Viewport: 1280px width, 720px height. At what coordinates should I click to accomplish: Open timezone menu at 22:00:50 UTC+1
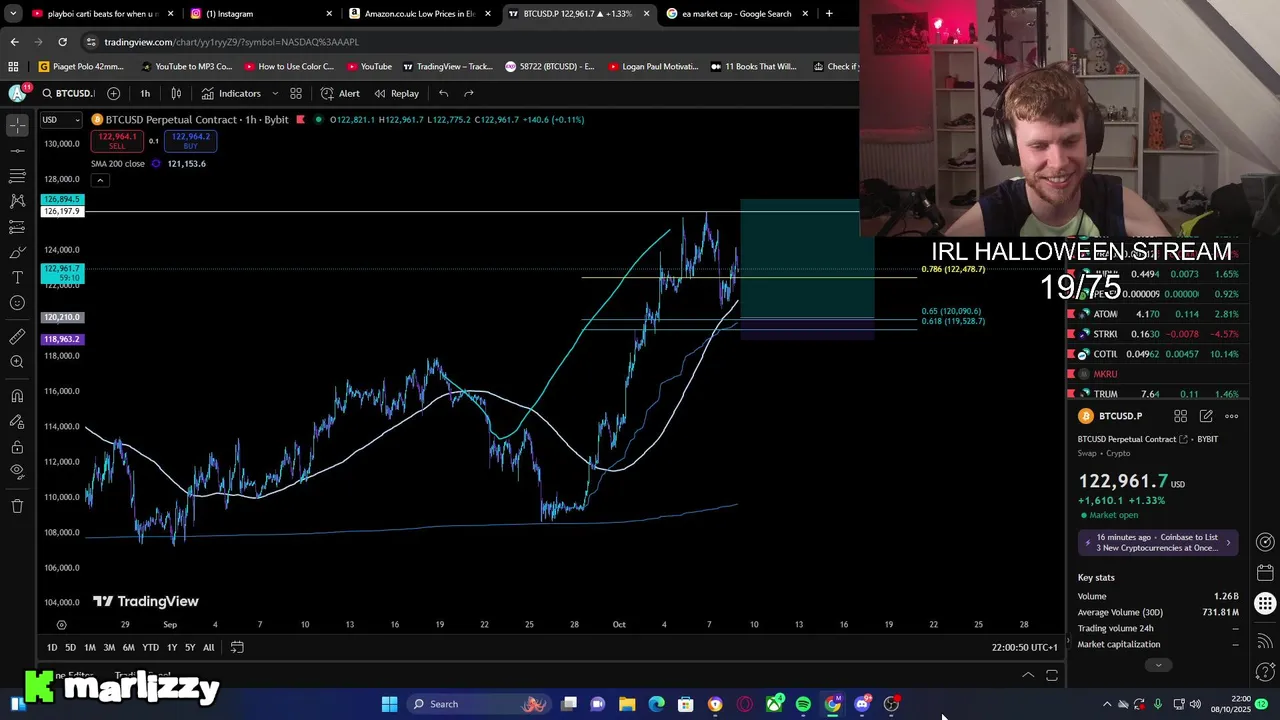pyautogui.click(x=1024, y=647)
